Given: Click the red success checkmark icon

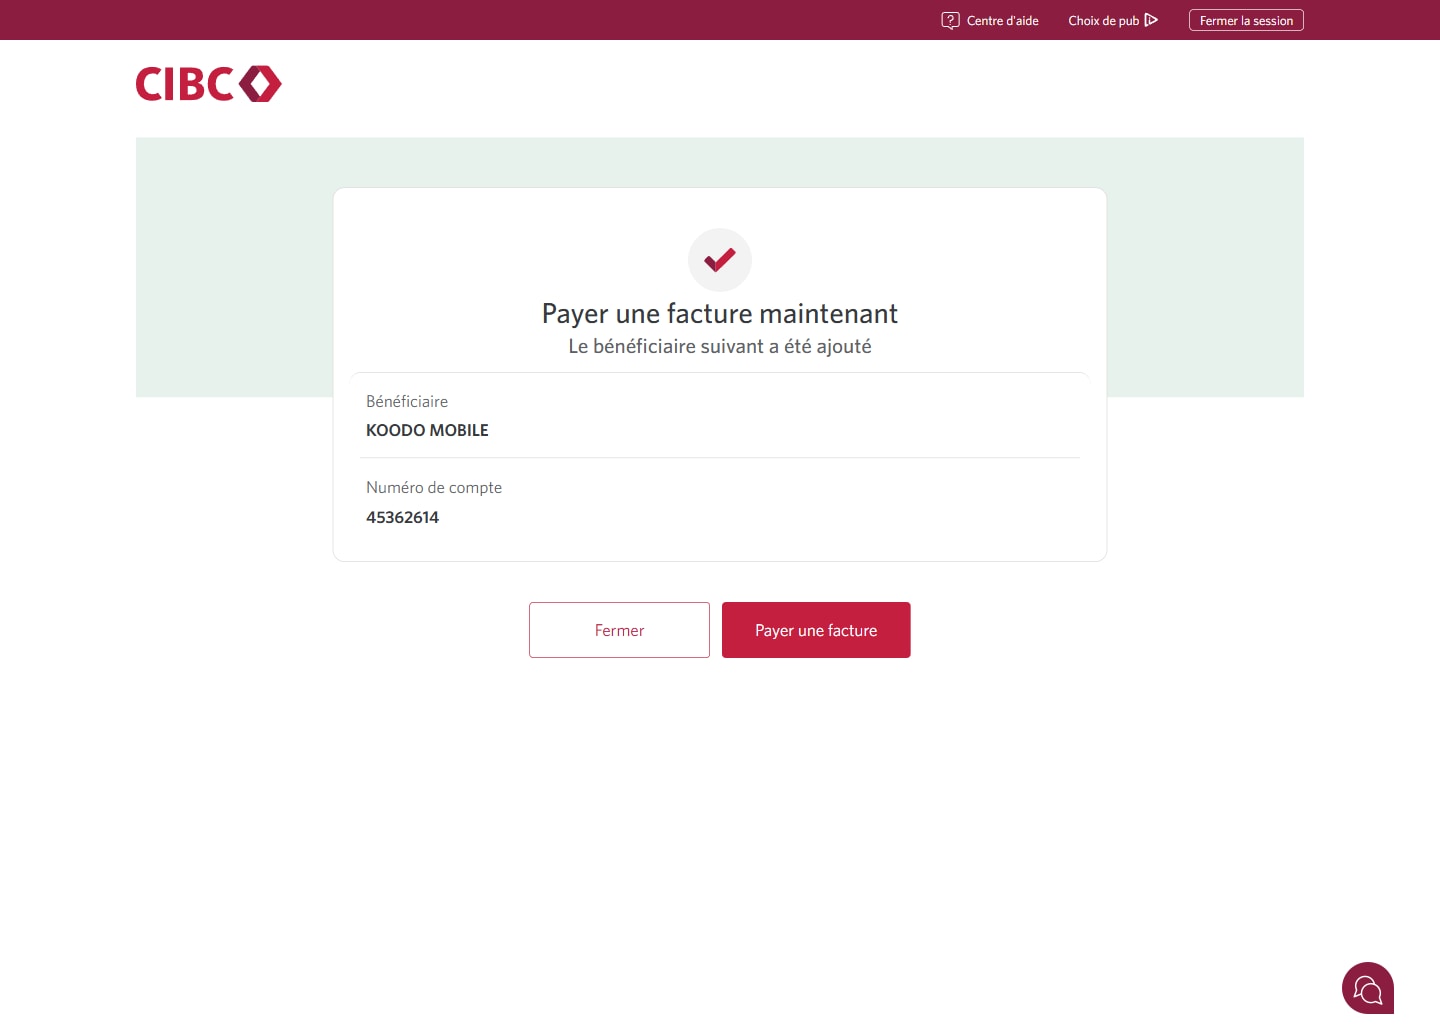Looking at the screenshot, I should [720, 260].
